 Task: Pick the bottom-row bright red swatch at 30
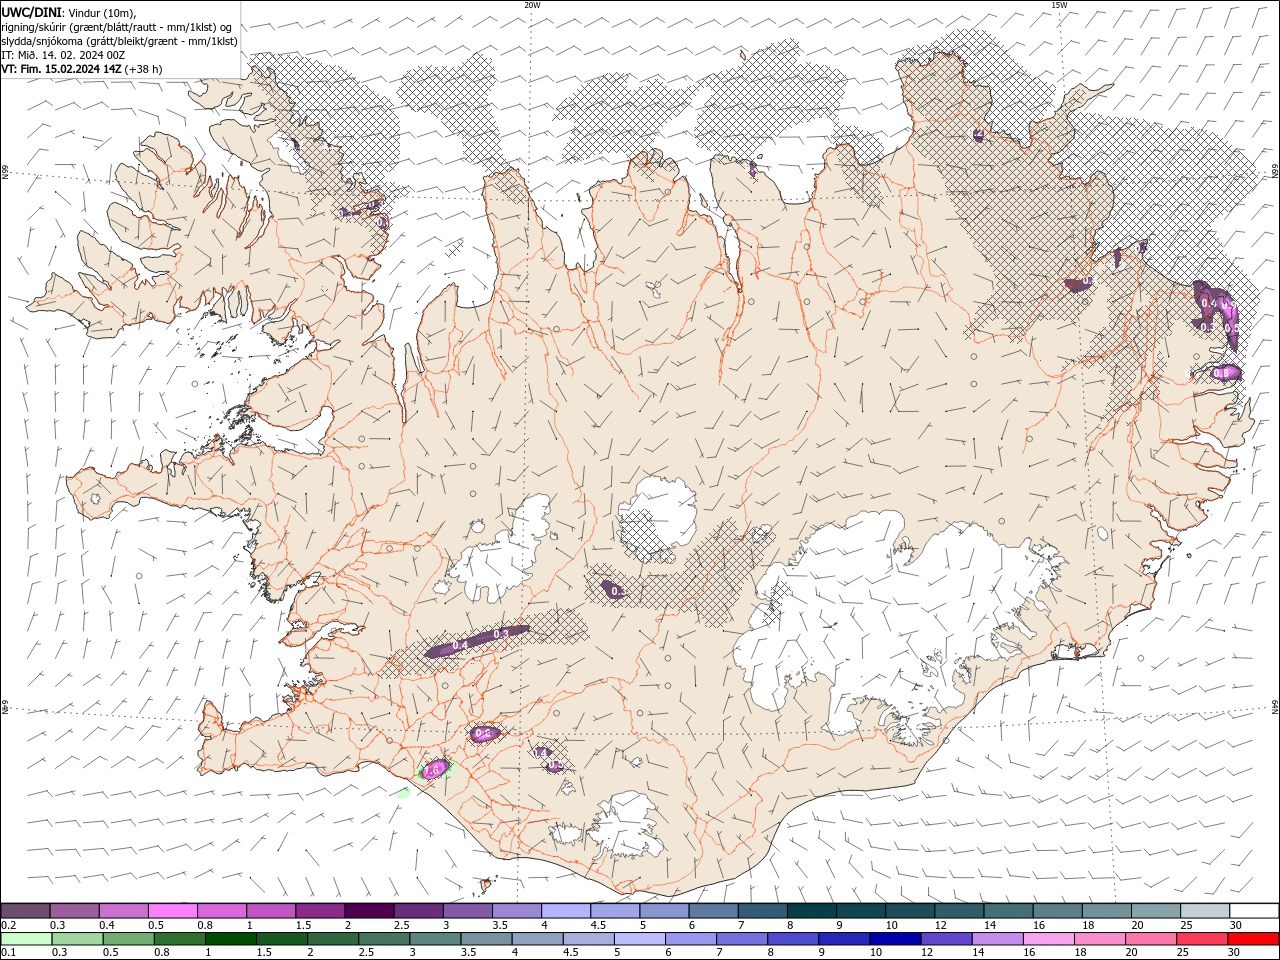click(1252, 939)
